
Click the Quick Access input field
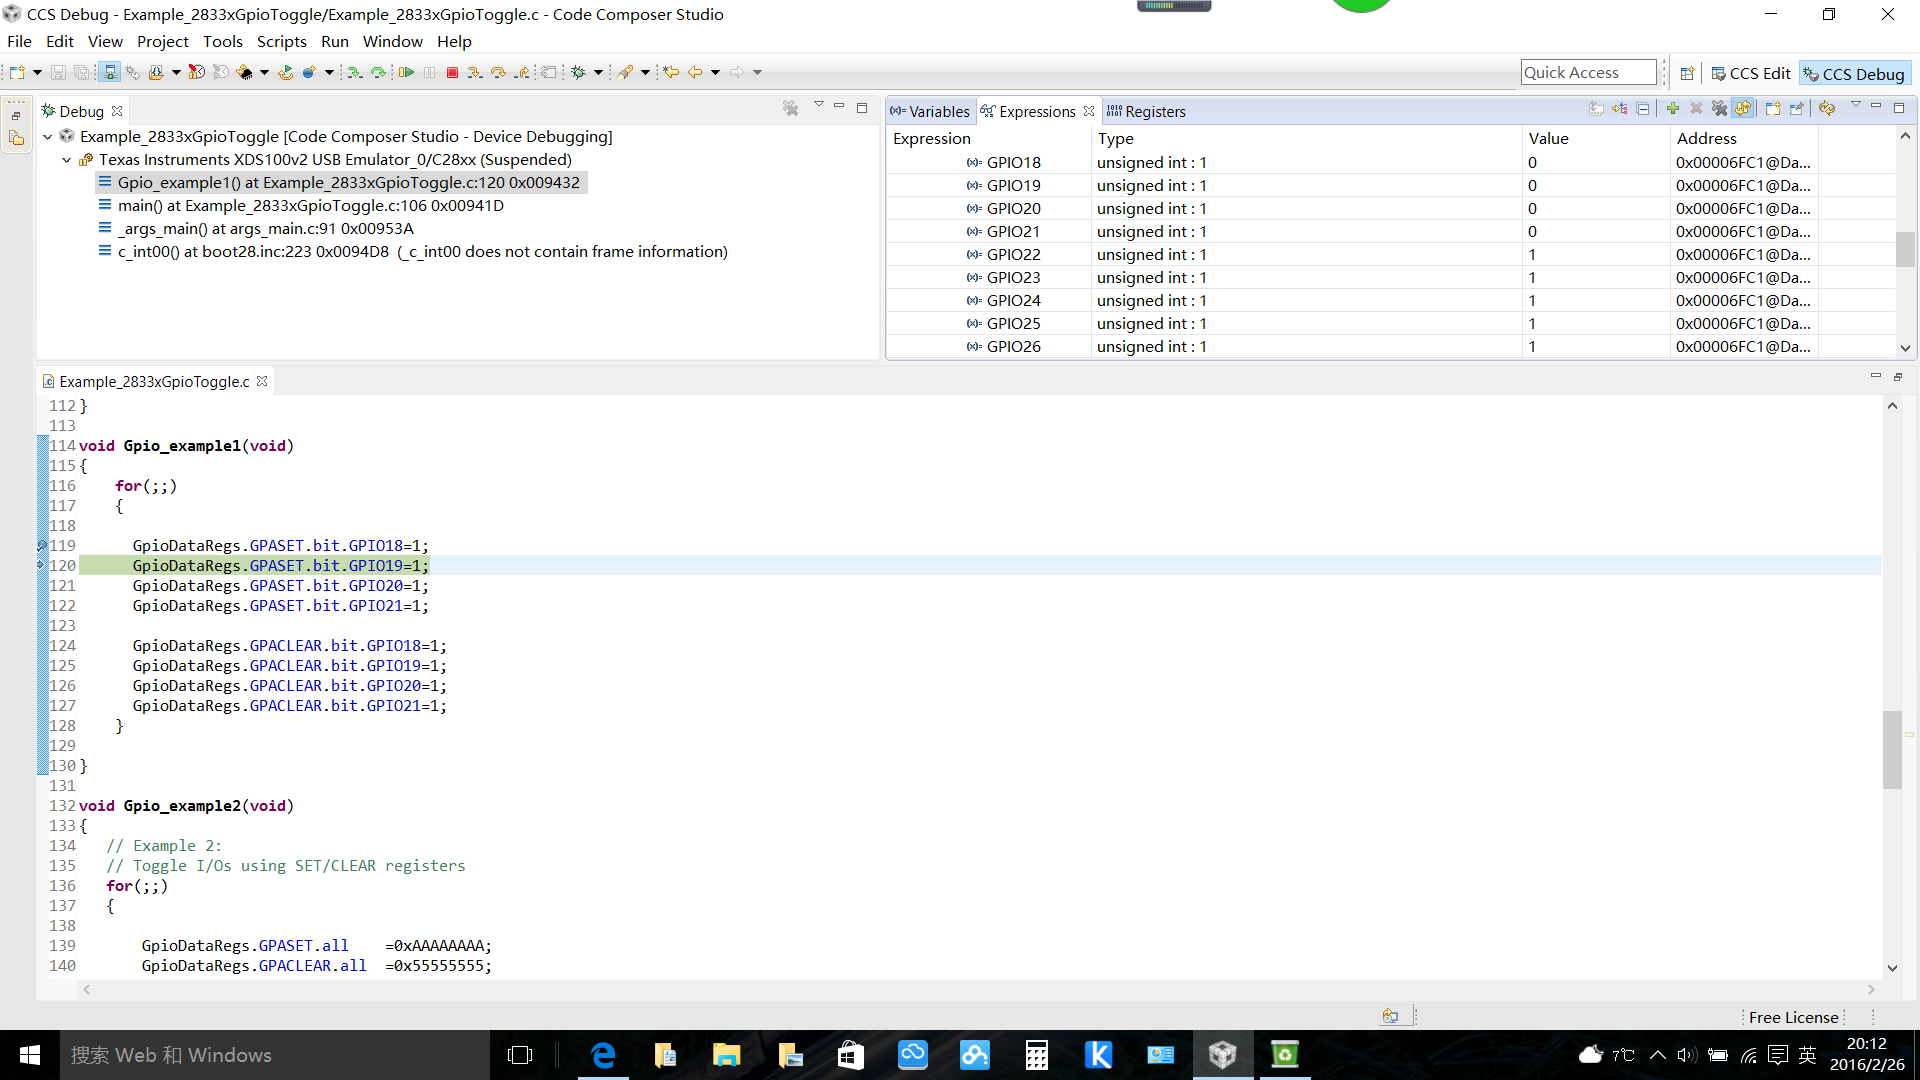pyautogui.click(x=1588, y=72)
